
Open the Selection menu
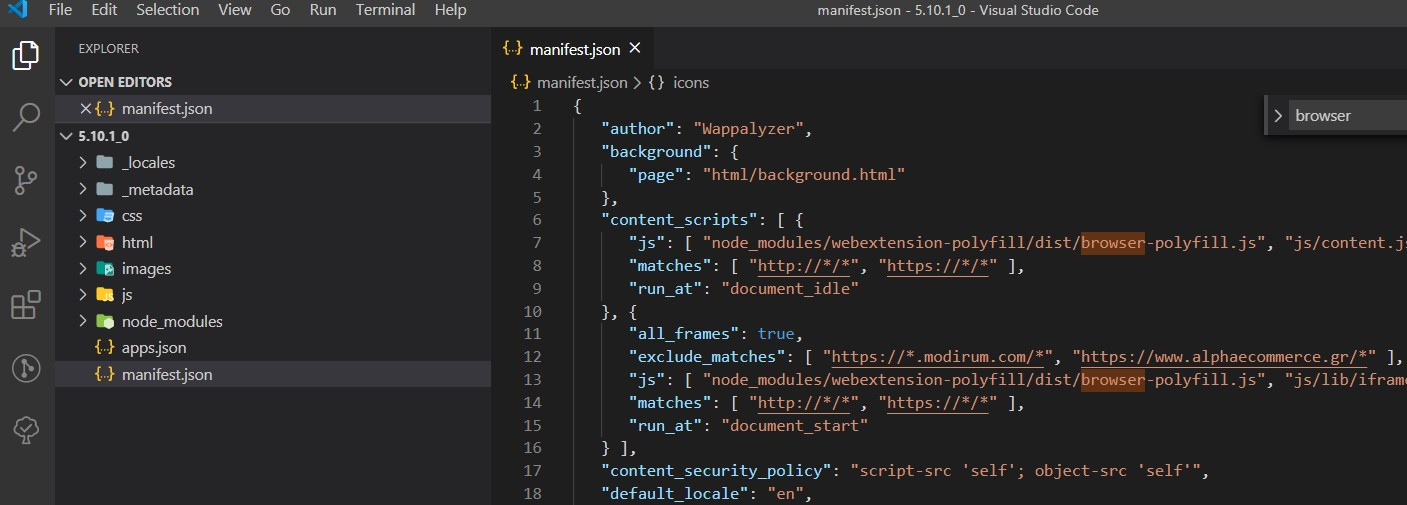pos(168,10)
